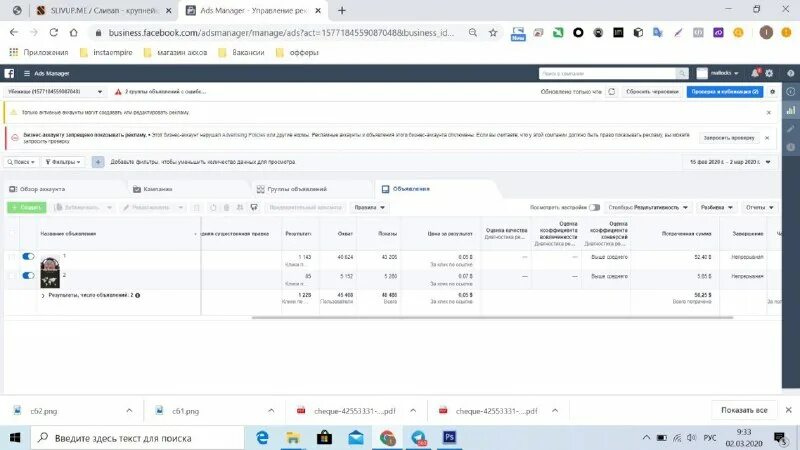Click the horizontal scrollbar below the table
This screenshot has height=450, width=800.
[x=492, y=317]
